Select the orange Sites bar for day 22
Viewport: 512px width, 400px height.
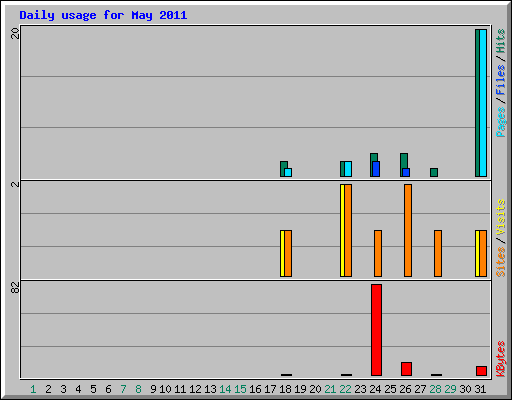tap(348, 230)
